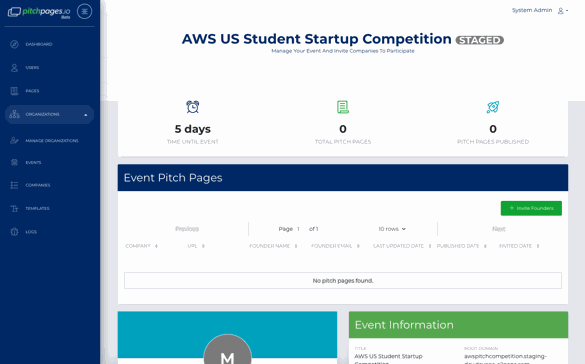
Task: Select the Templates text icon in sidebar
Action: pyautogui.click(x=14, y=208)
